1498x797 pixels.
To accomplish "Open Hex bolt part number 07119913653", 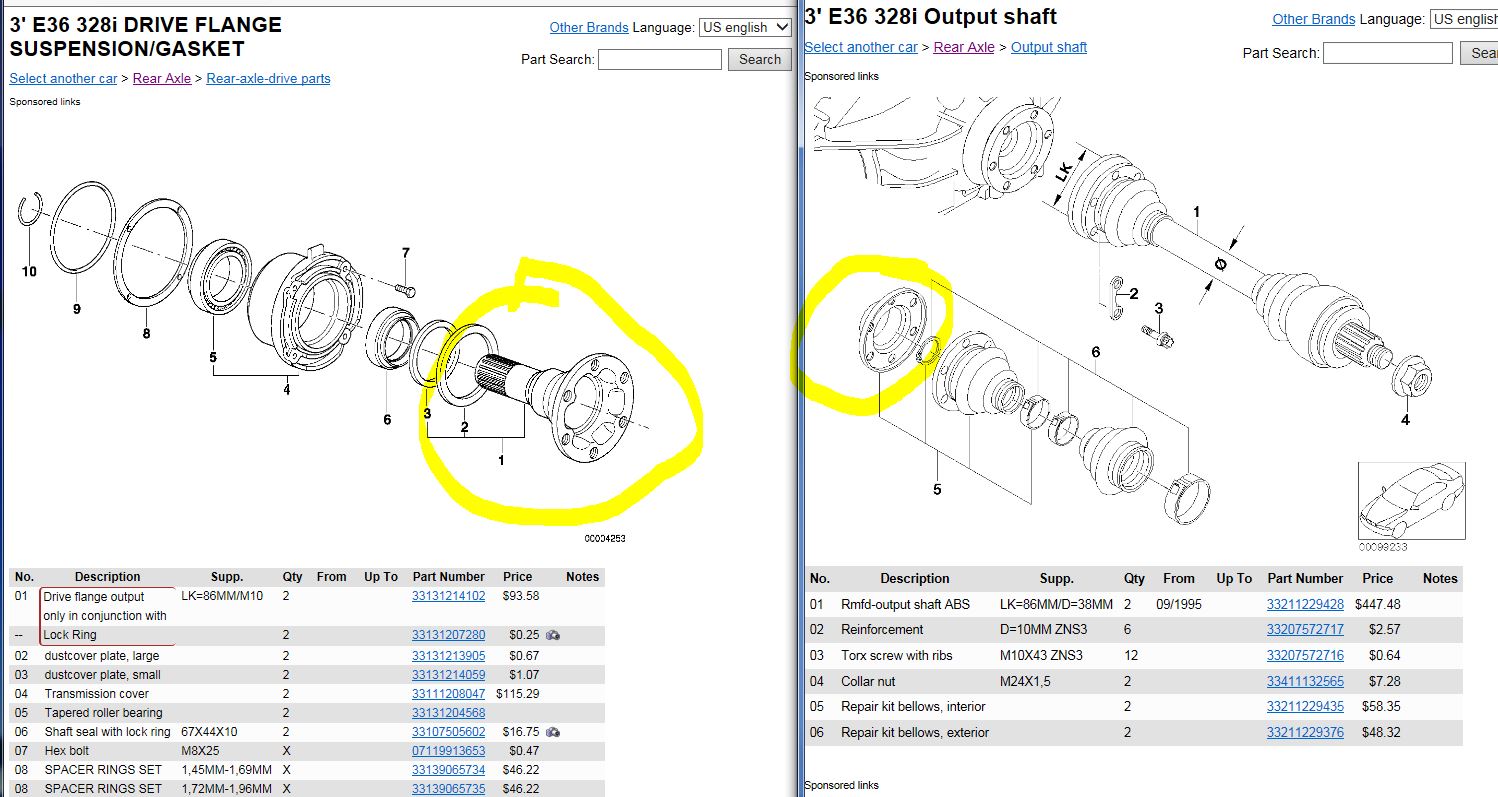I will 448,751.
